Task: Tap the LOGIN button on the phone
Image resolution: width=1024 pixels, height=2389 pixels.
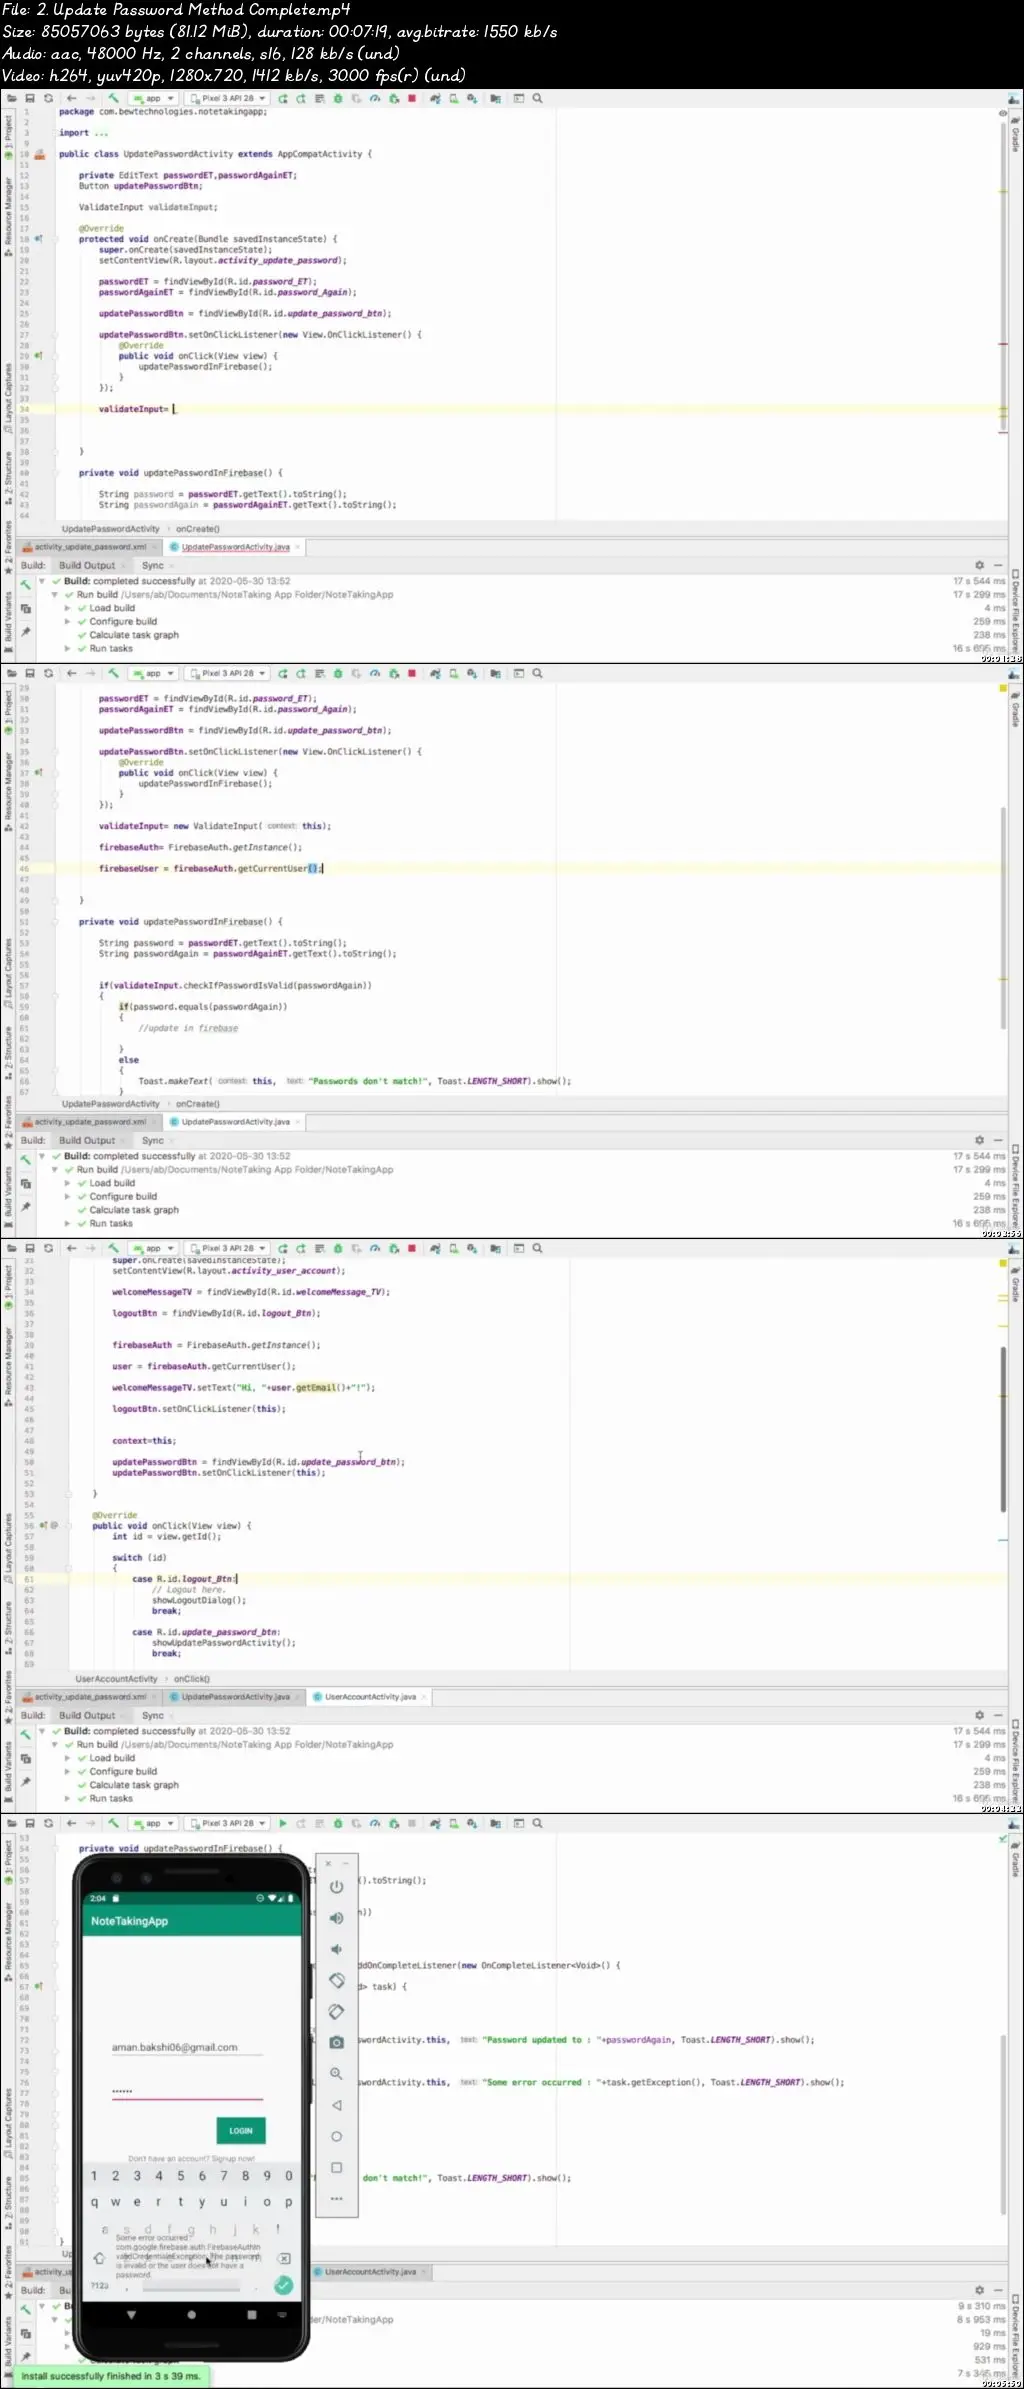Action: (241, 2130)
